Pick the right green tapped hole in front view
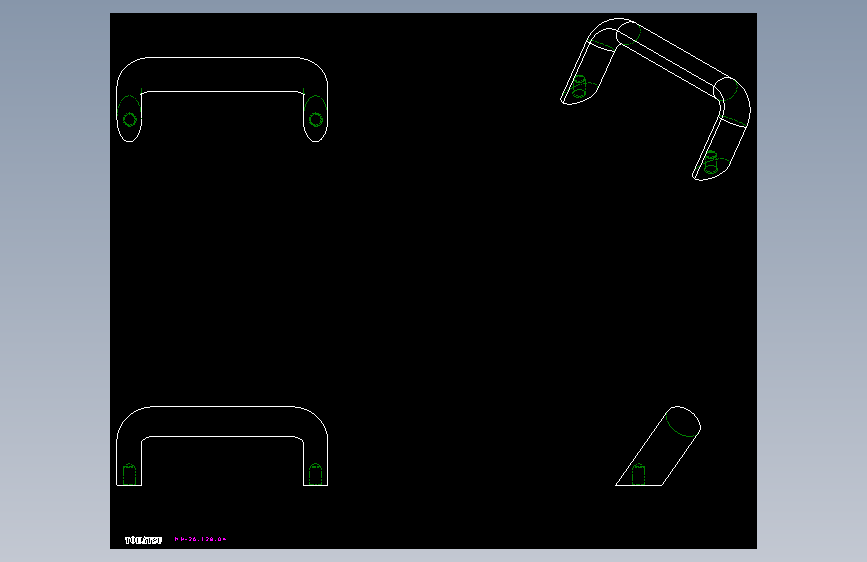 [315, 474]
